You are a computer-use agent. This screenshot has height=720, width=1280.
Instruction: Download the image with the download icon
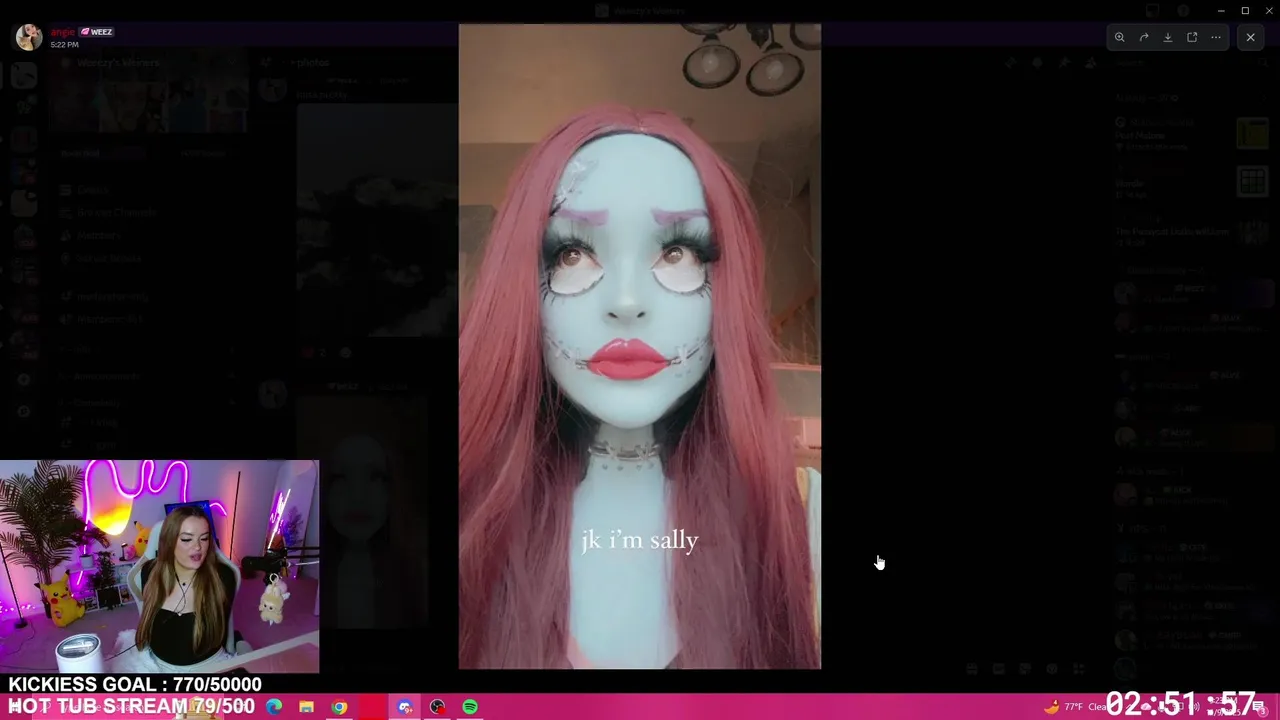click(x=1167, y=37)
